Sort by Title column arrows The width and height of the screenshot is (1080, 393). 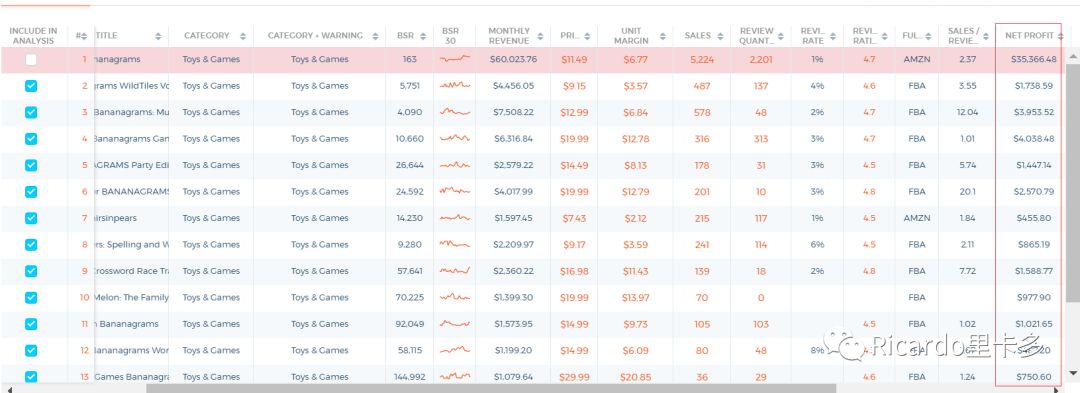(x=158, y=36)
